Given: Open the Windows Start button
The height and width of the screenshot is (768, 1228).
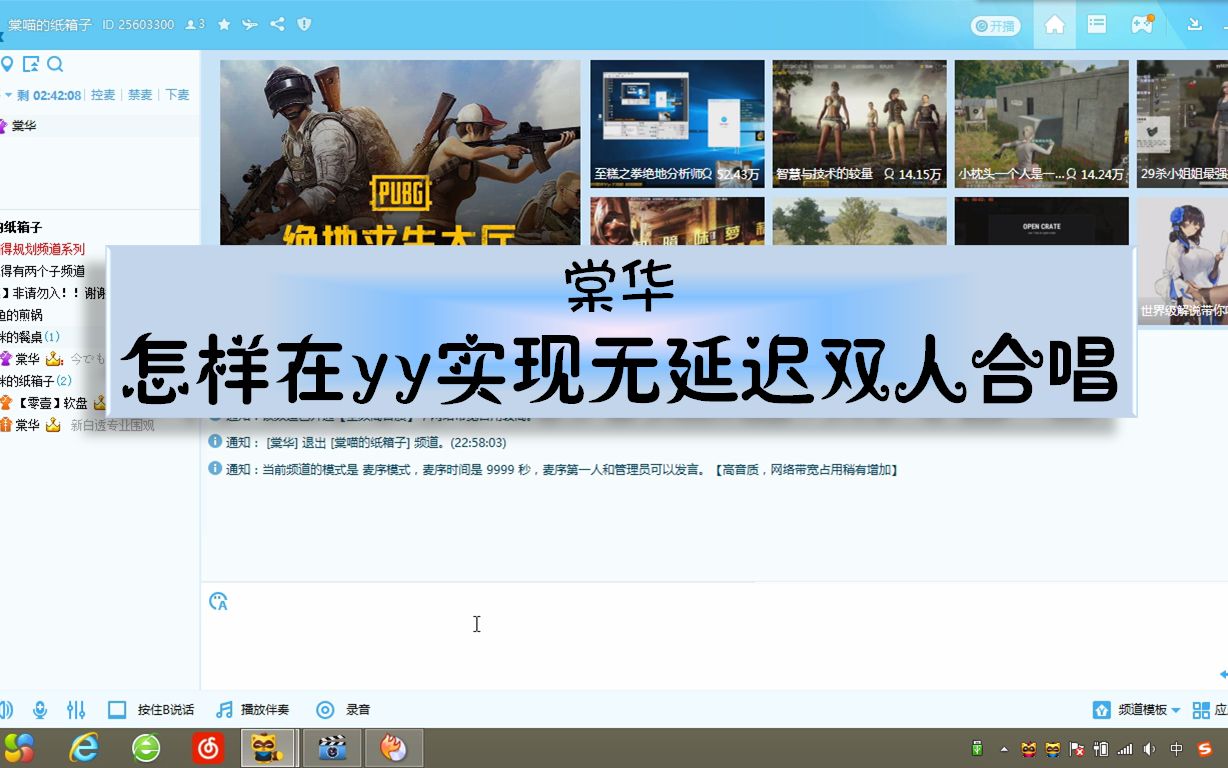Looking at the screenshot, I should tap(19, 748).
